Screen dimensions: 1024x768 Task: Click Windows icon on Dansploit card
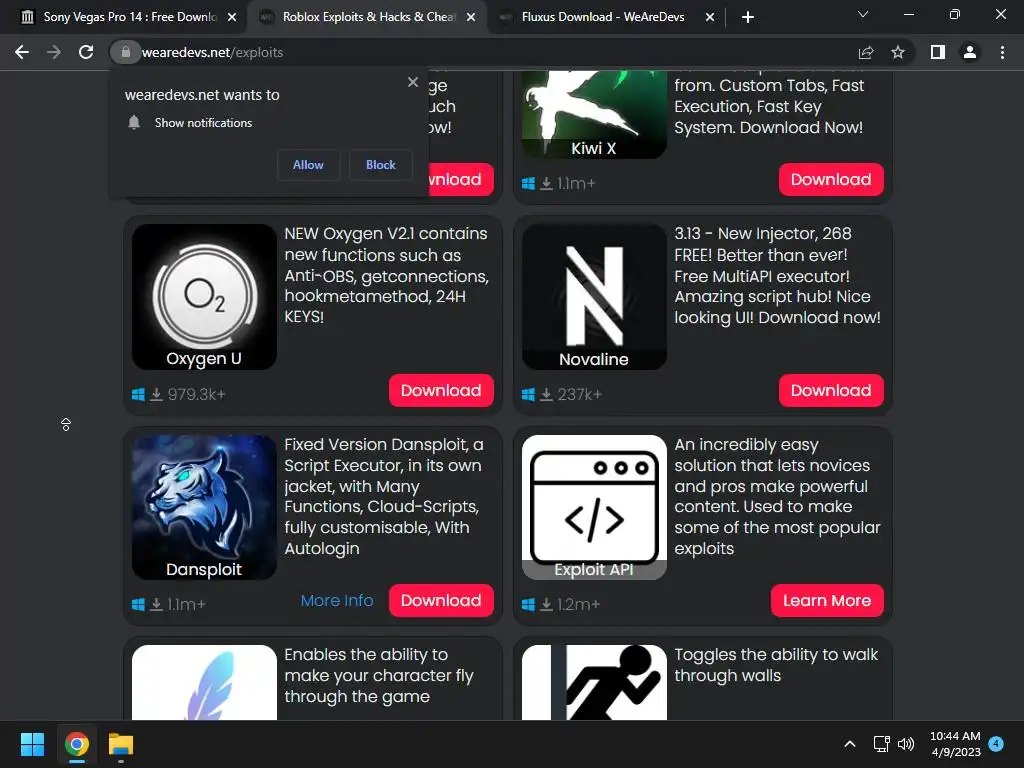pyautogui.click(x=138, y=605)
